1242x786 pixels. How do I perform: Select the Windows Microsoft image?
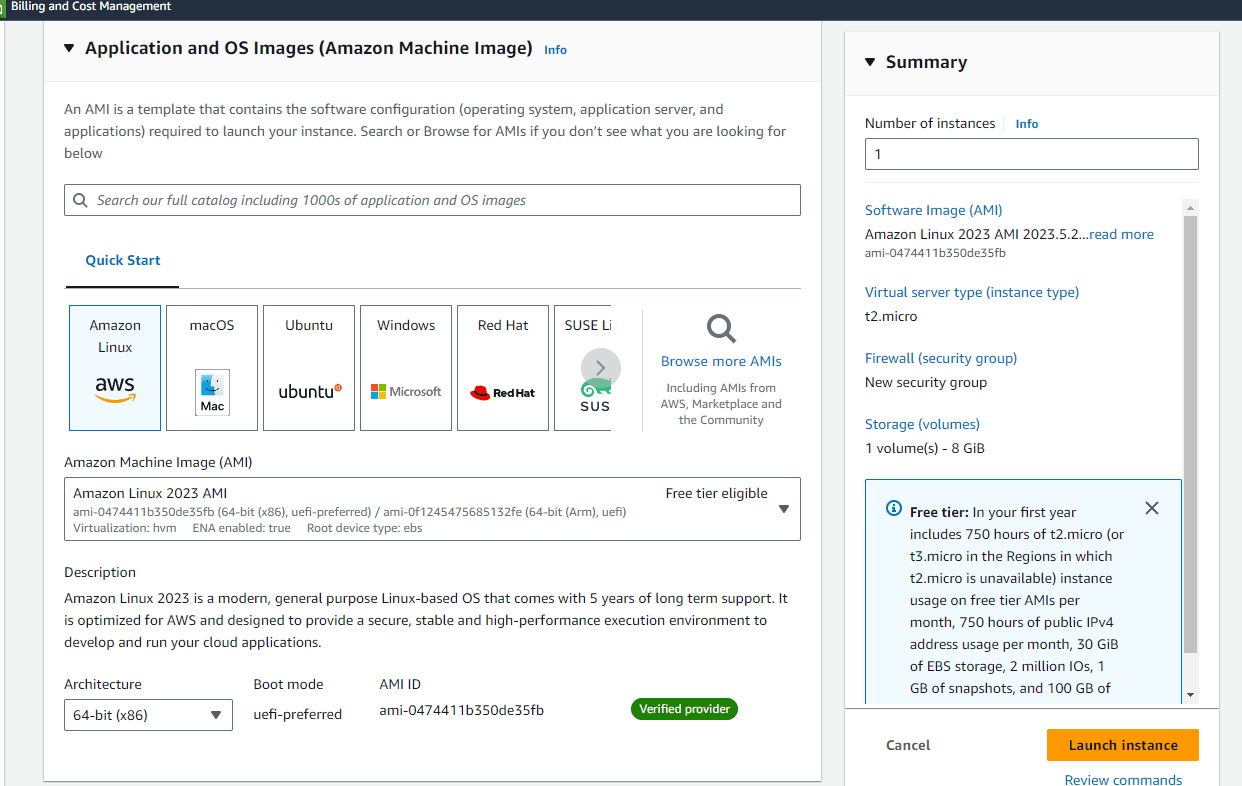pos(405,367)
